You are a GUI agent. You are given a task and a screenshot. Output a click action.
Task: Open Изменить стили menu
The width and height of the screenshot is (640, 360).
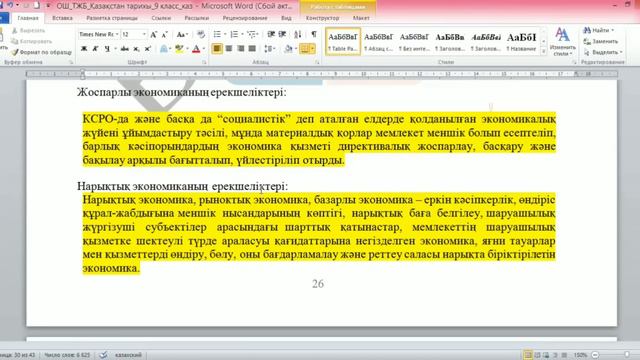[562, 42]
